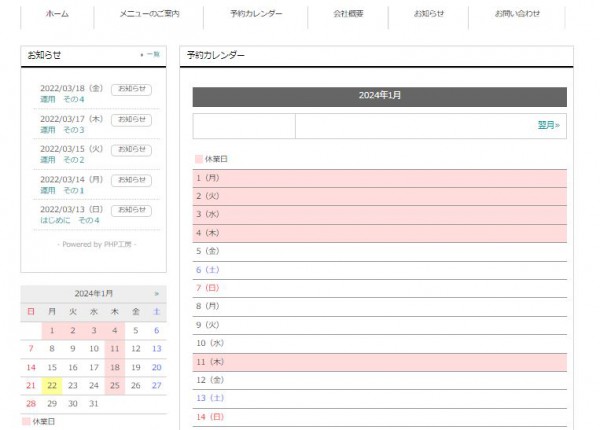Go to next month with 翌月» link
Image resolution: width=600 pixels, height=430 pixels.
[x=548, y=126]
